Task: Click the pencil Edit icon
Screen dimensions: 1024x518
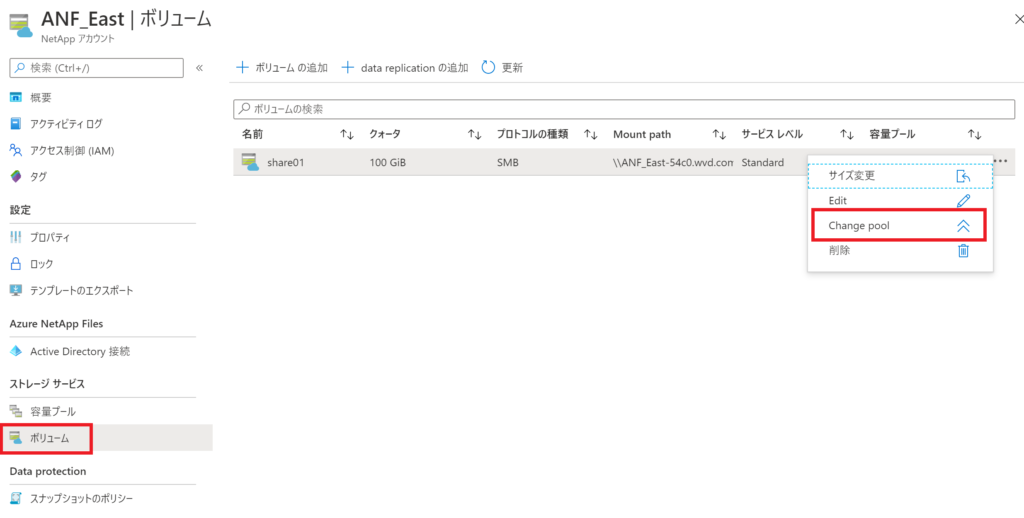Action: coord(963,201)
